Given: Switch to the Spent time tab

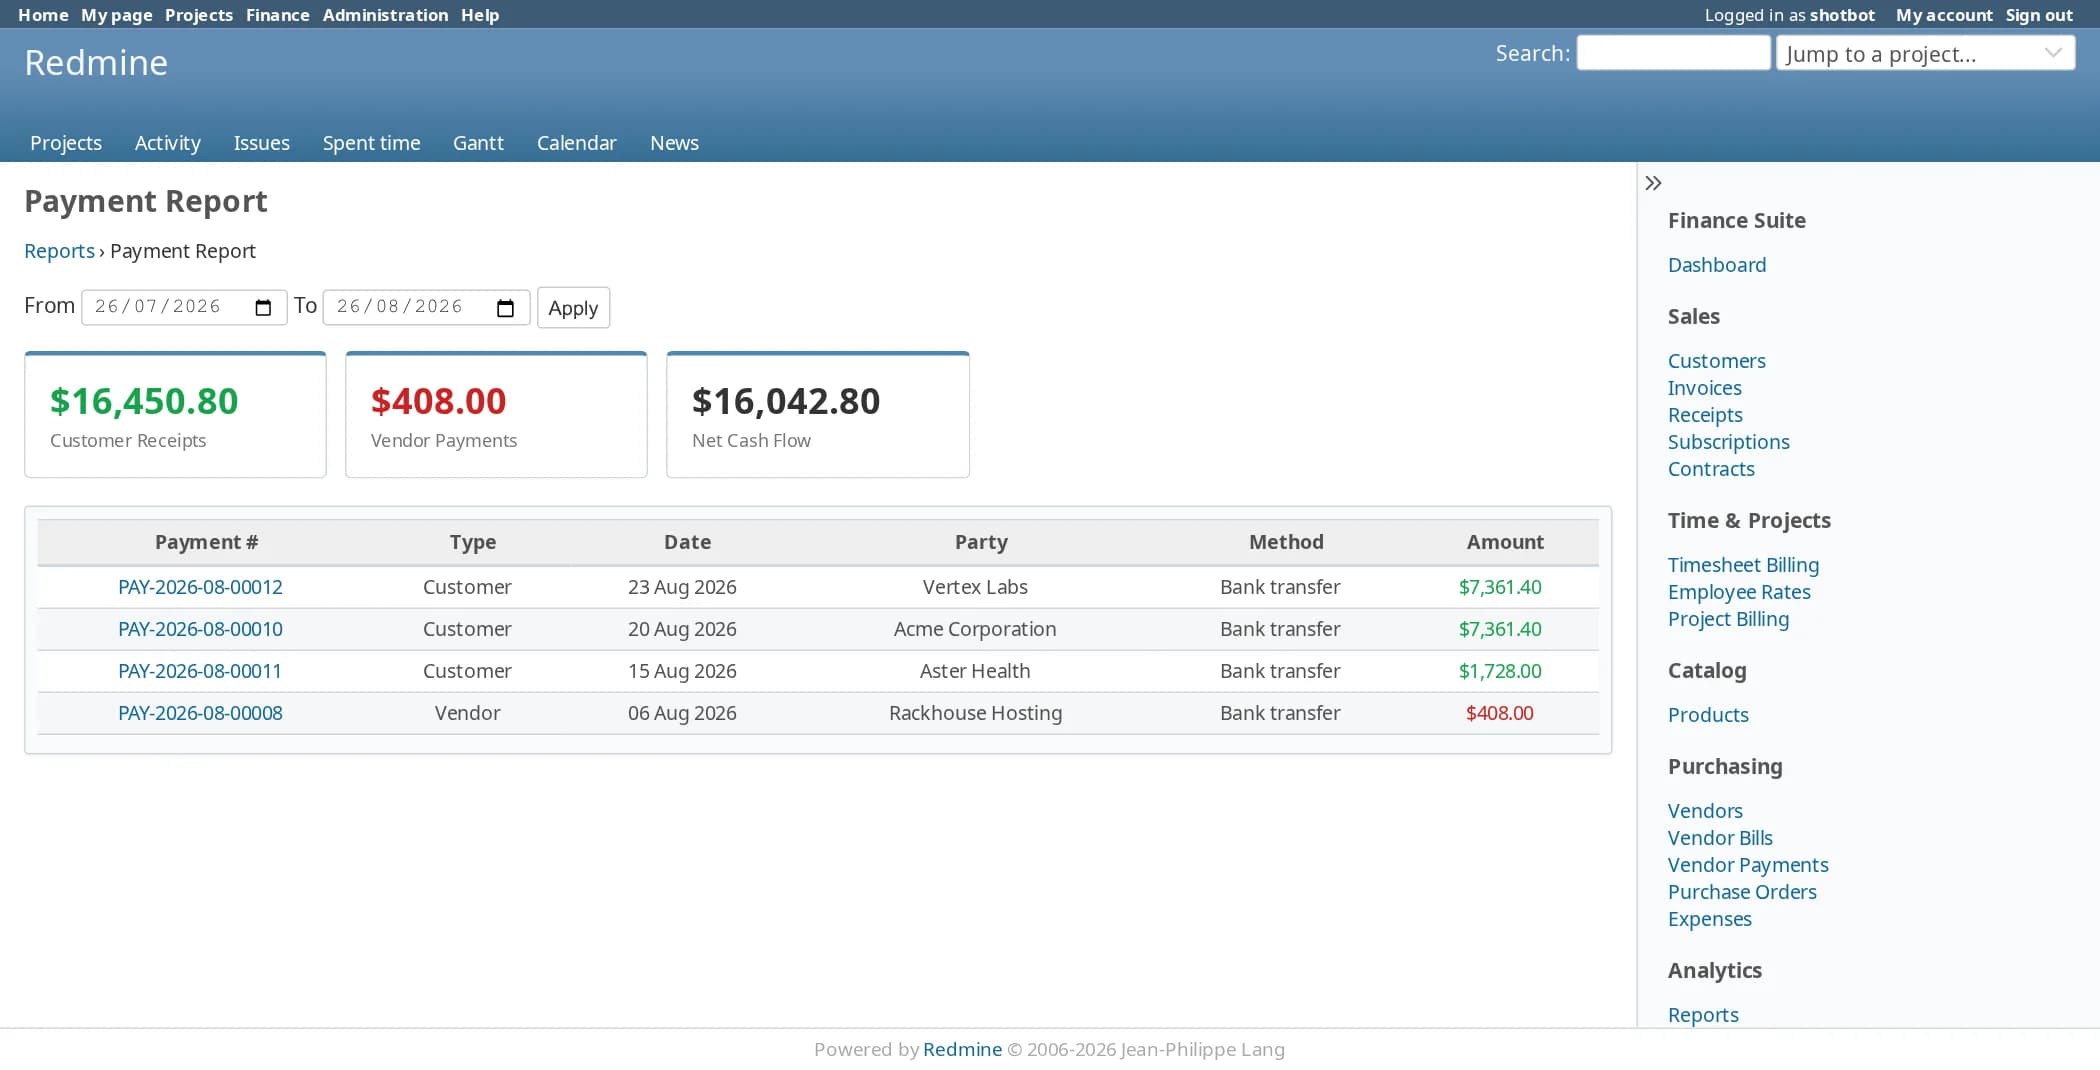Looking at the screenshot, I should (x=371, y=143).
